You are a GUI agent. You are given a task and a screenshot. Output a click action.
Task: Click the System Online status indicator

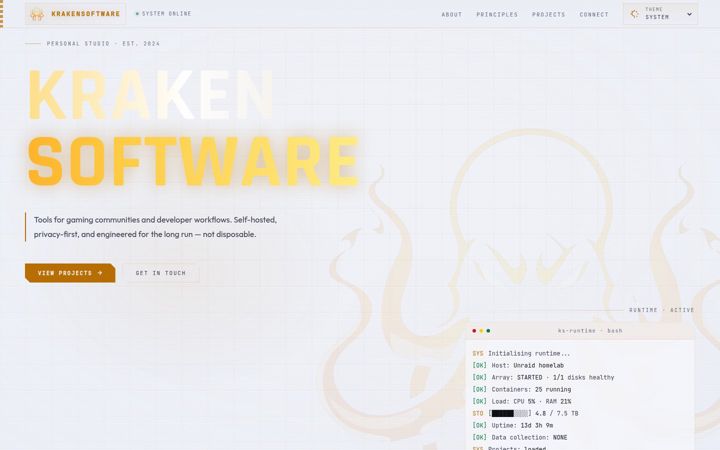coord(163,14)
